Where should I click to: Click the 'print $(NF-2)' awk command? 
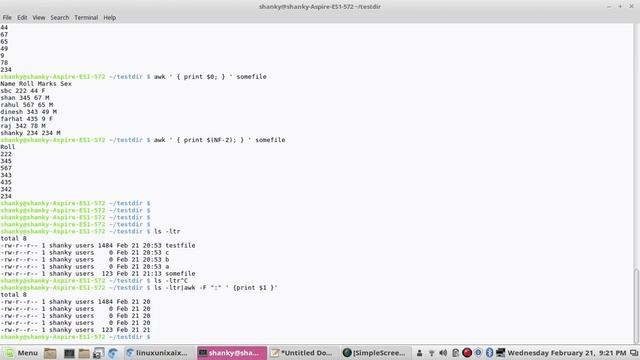pos(220,140)
